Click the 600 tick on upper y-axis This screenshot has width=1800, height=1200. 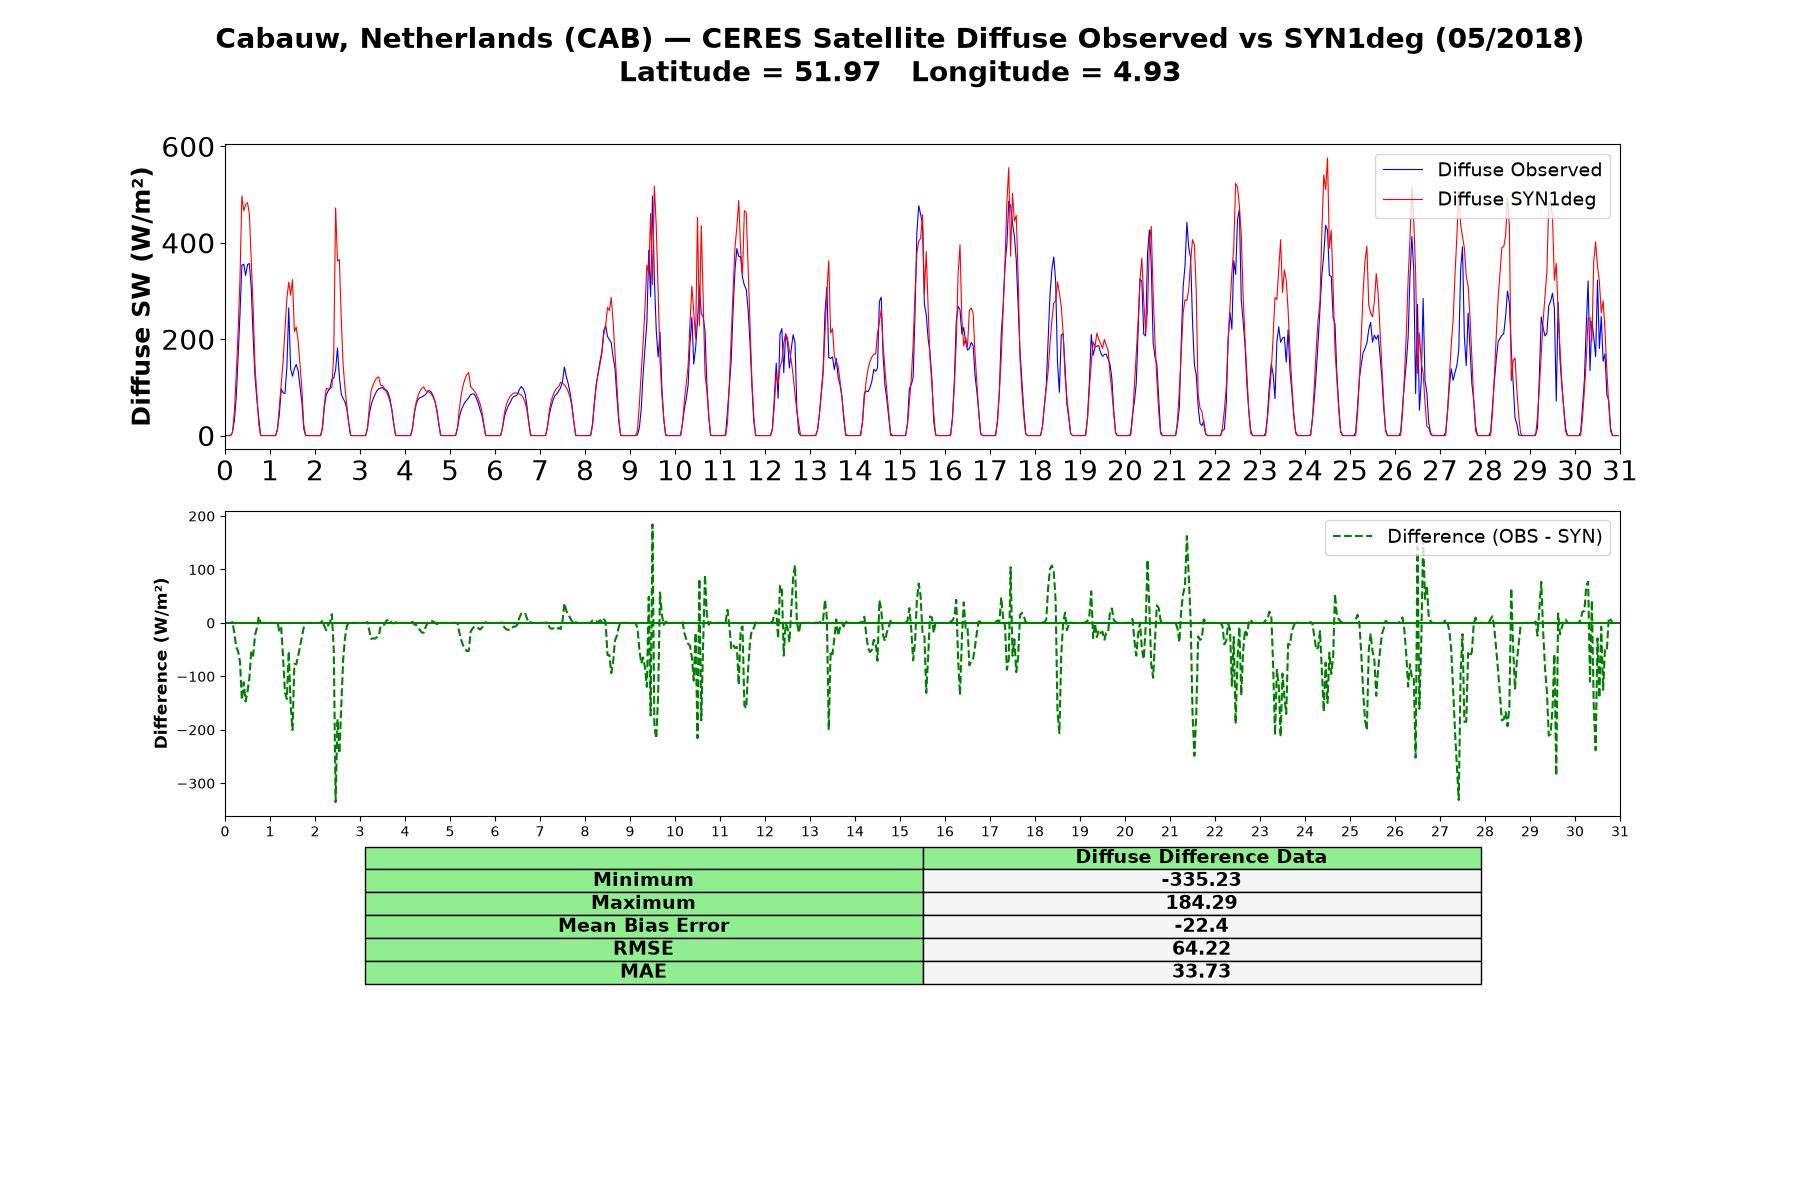click(x=188, y=148)
